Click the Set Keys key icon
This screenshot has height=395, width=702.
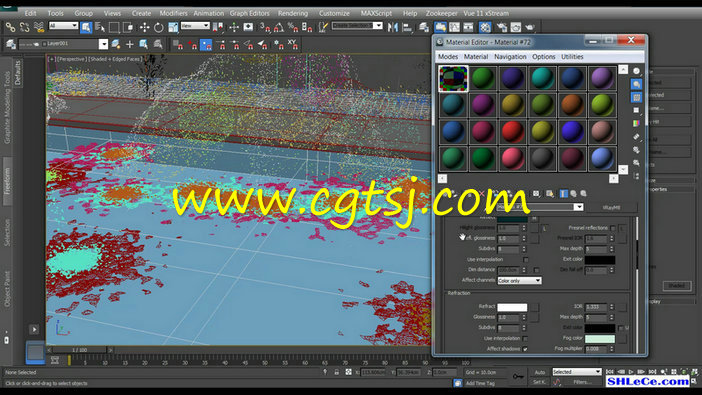(518, 377)
